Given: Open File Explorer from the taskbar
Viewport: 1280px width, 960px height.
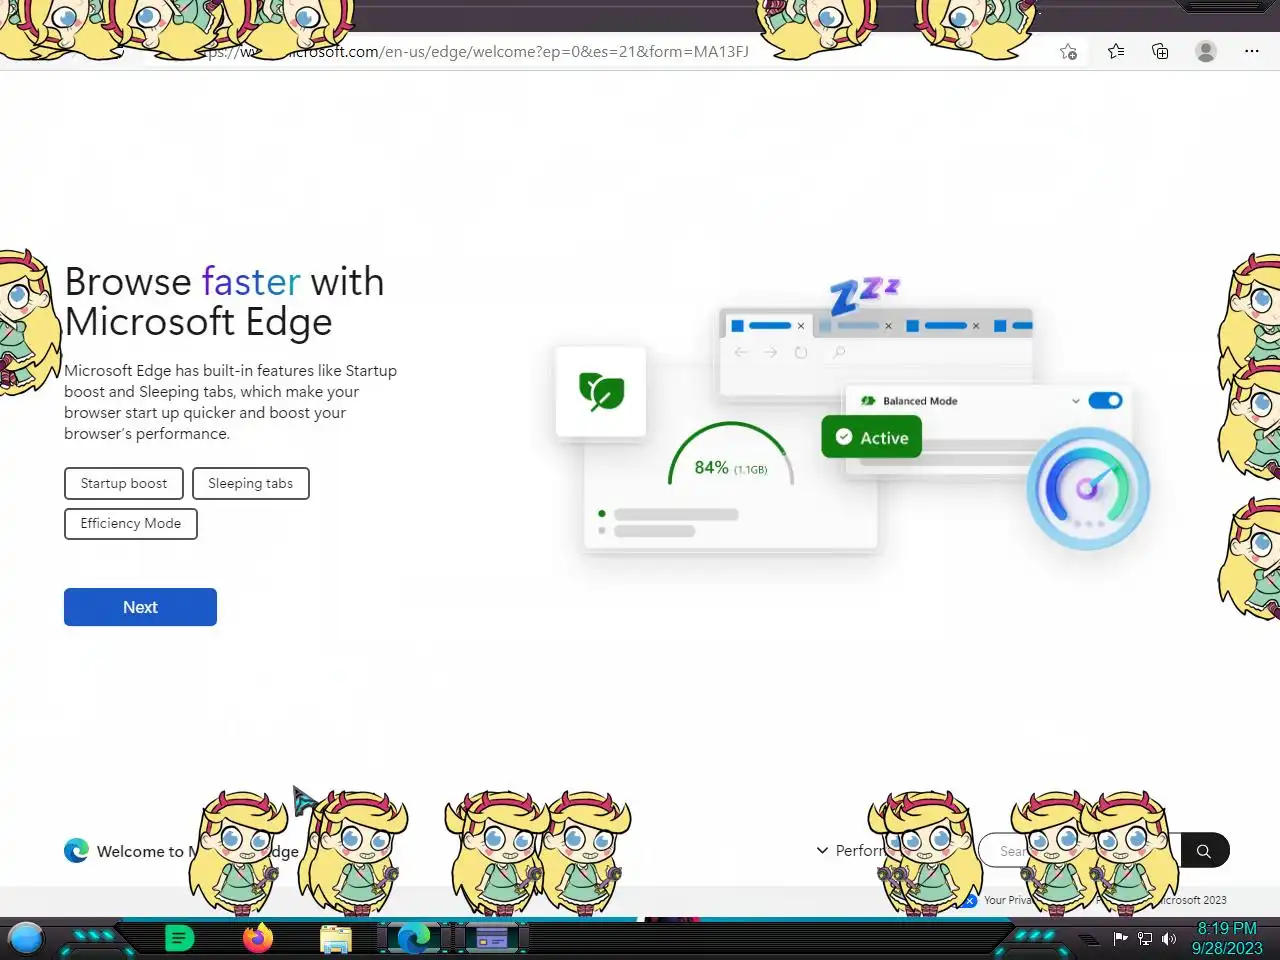Looking at the screenshot, I should click(x=336, y=939).
